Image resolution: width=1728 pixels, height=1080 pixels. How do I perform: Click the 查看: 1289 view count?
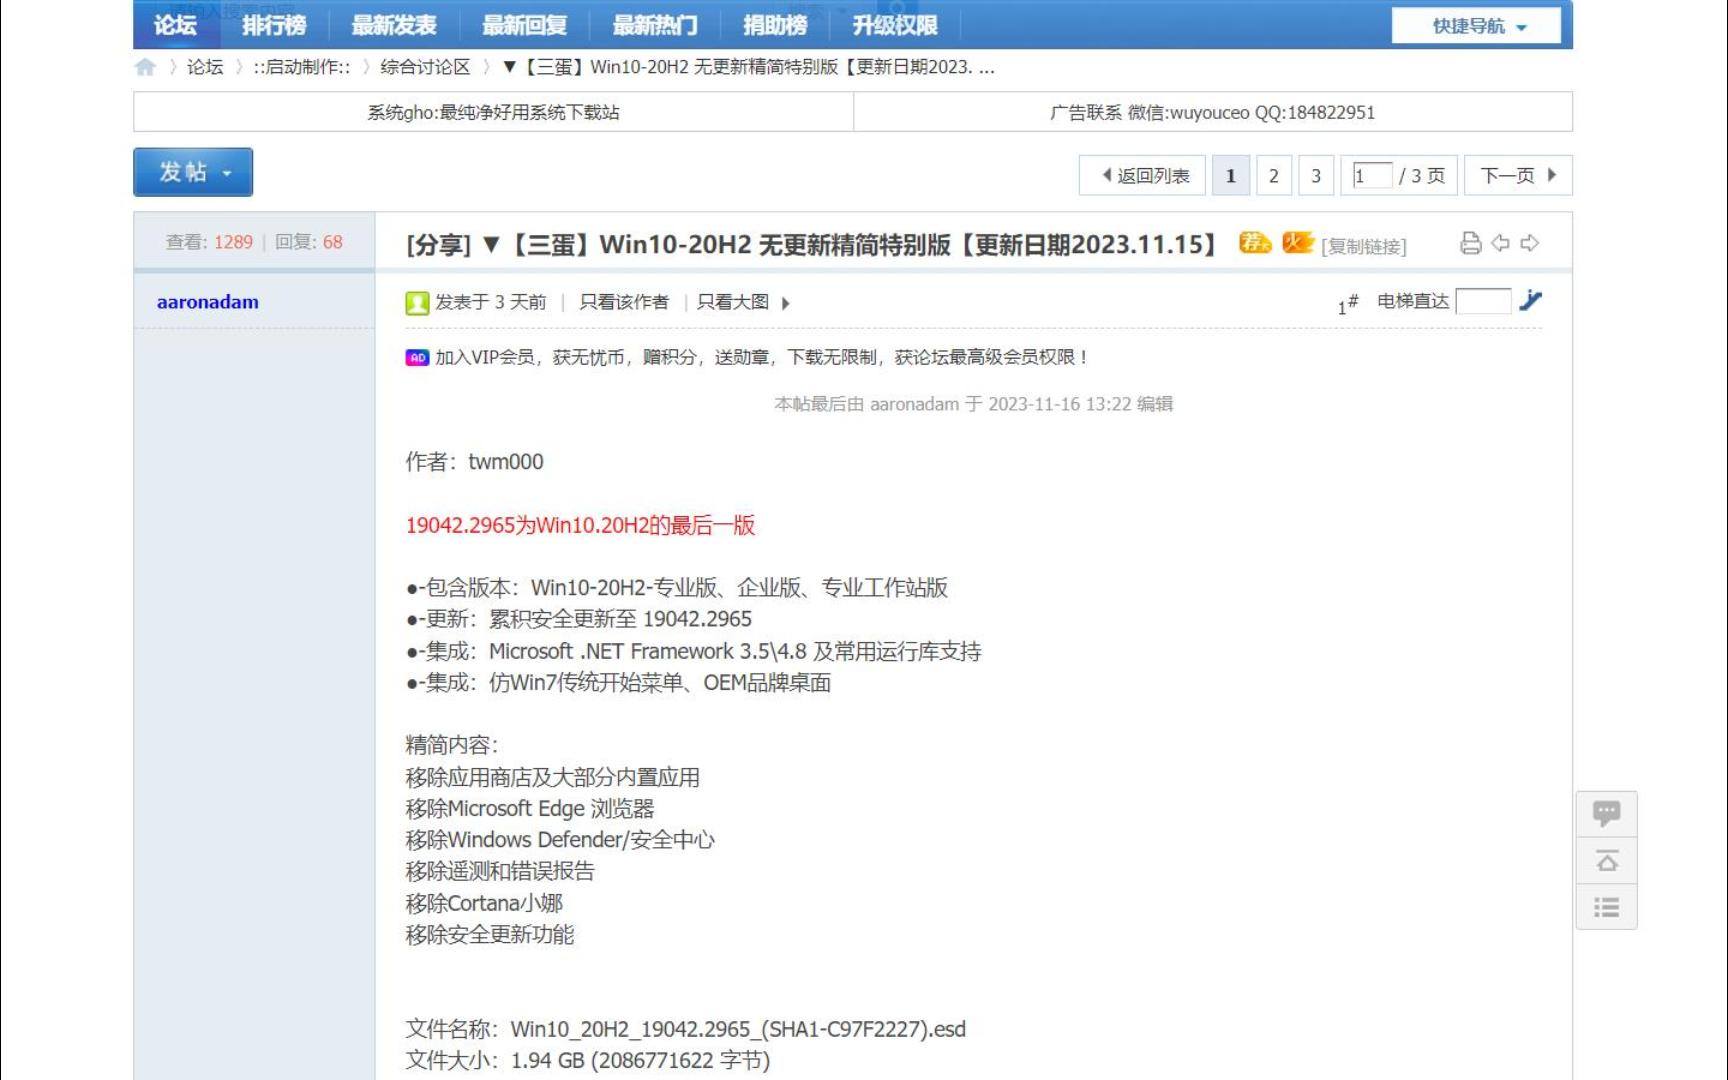pyautogui.click(x=209, y=242)
